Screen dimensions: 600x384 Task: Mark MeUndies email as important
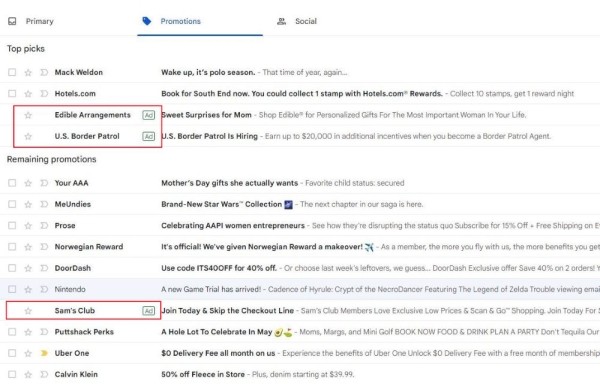[x=44, y=204]
